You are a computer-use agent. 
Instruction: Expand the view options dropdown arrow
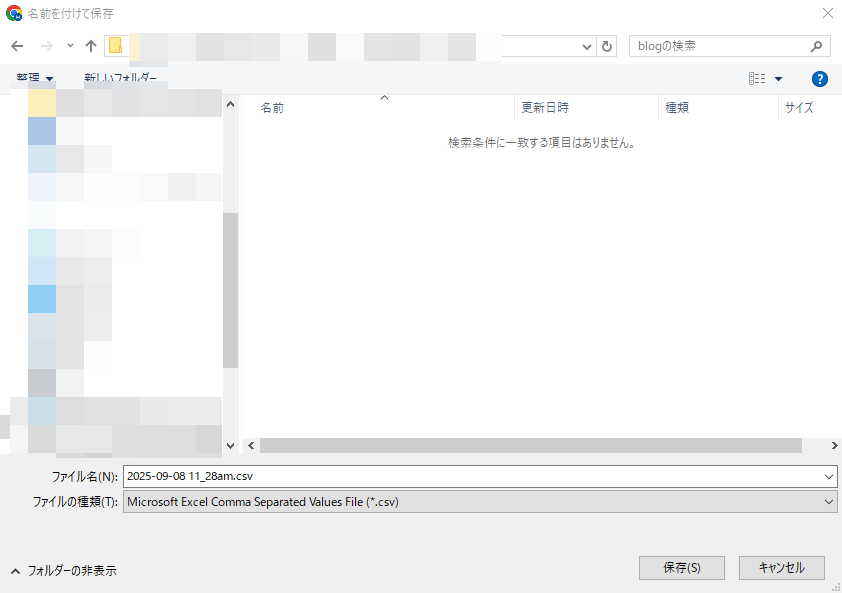(x=779, y=79)
